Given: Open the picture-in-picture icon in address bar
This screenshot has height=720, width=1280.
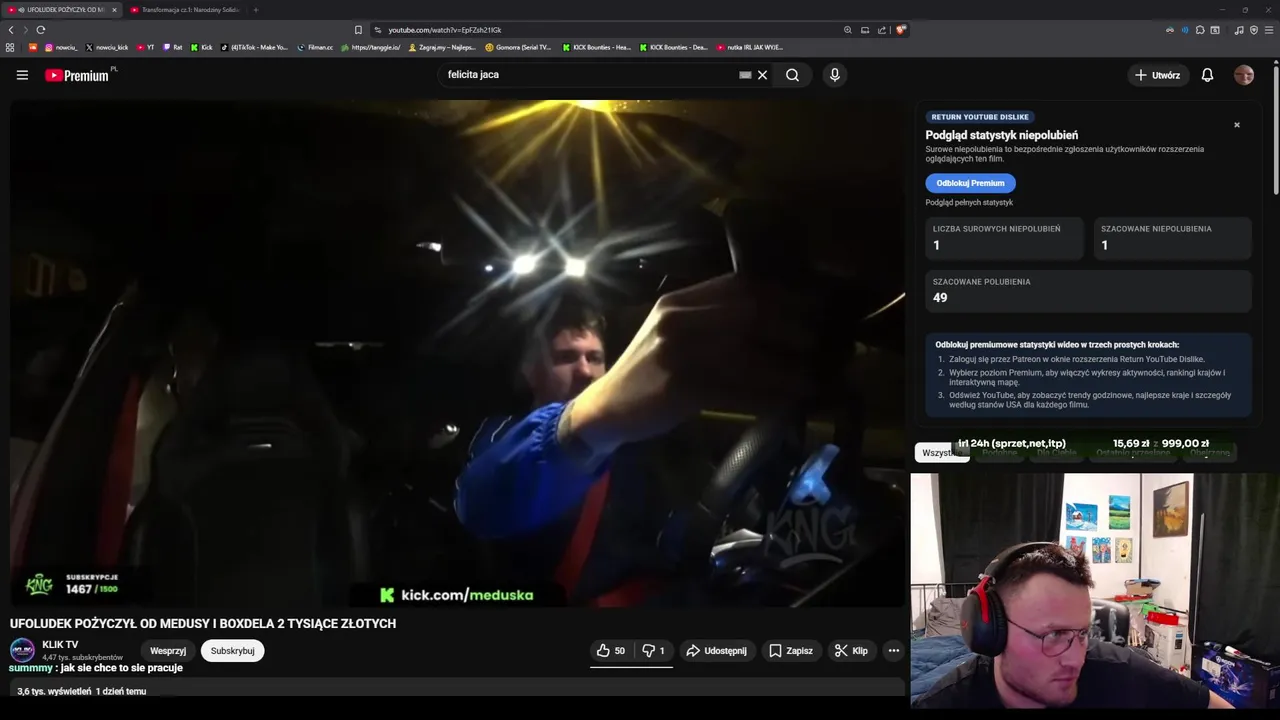Looking at the screenshot, I should click(x=865, y=30).
